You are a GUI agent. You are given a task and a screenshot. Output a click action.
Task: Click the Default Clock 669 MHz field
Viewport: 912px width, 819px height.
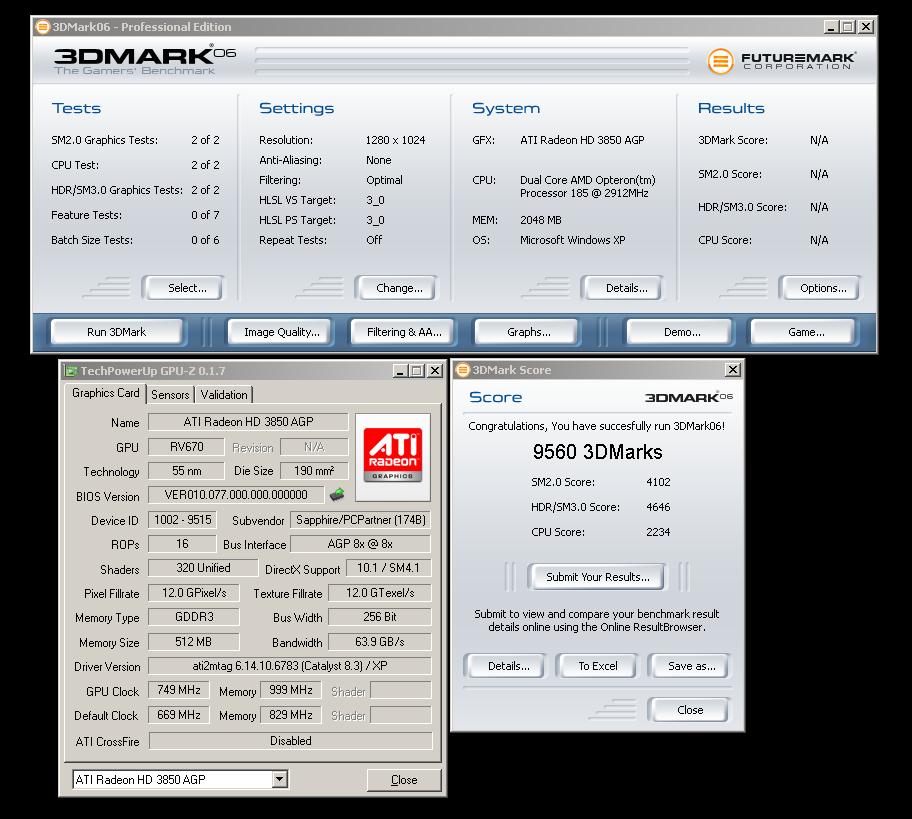point(179,715)
